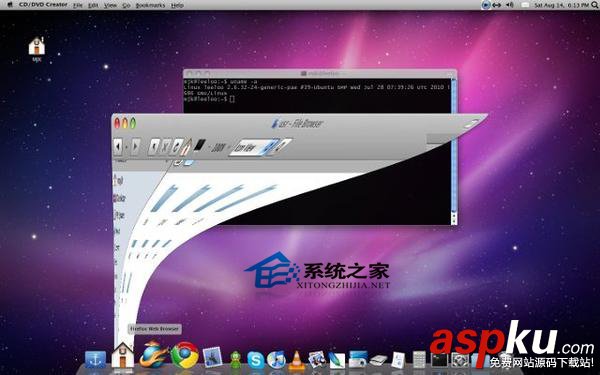600x375 pixels.
Task: Launch Firefox Web Browser from the dock
Action: (153, 355)
